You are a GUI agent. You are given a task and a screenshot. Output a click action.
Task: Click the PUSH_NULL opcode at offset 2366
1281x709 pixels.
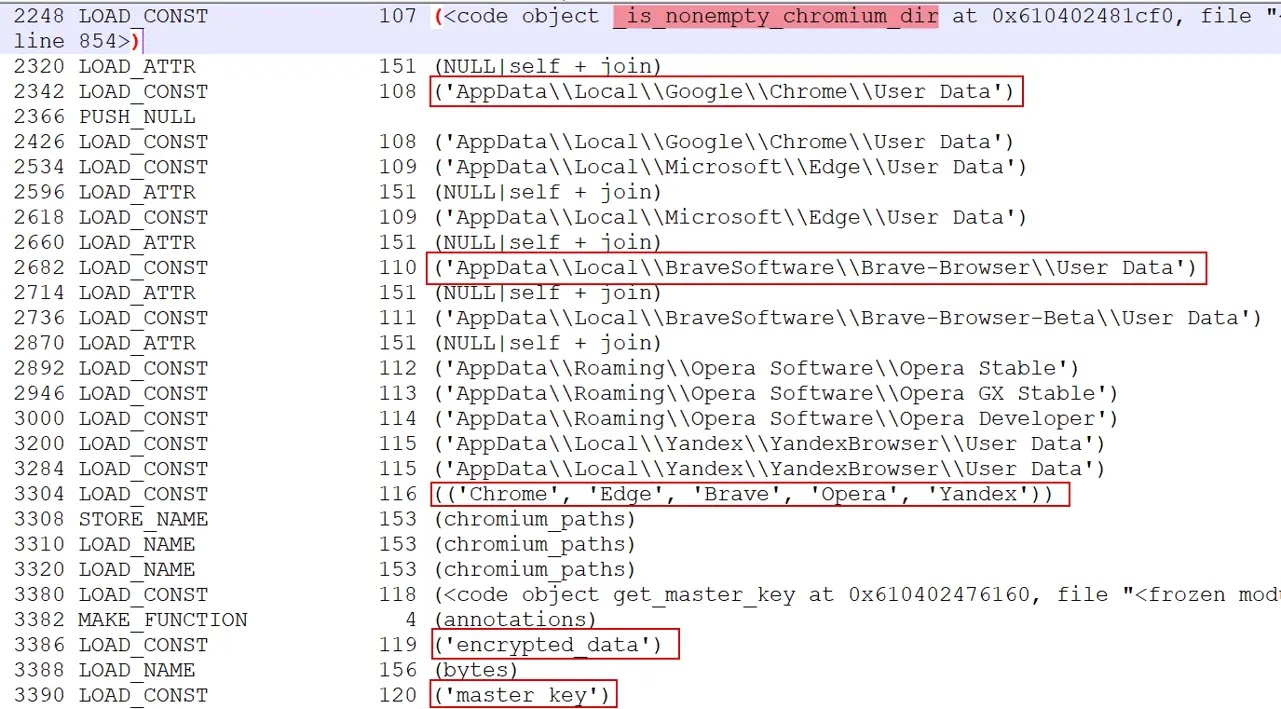pos(137,116)
